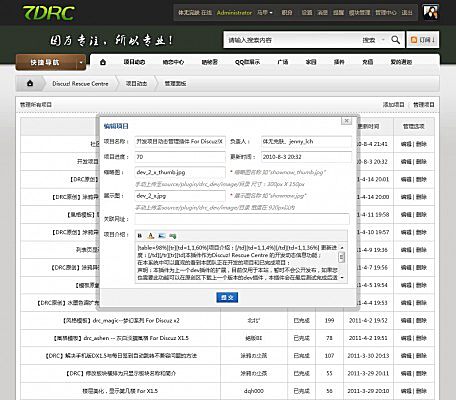
Task: Open the 搜索 type dropdown arrow
Action: 383,40
